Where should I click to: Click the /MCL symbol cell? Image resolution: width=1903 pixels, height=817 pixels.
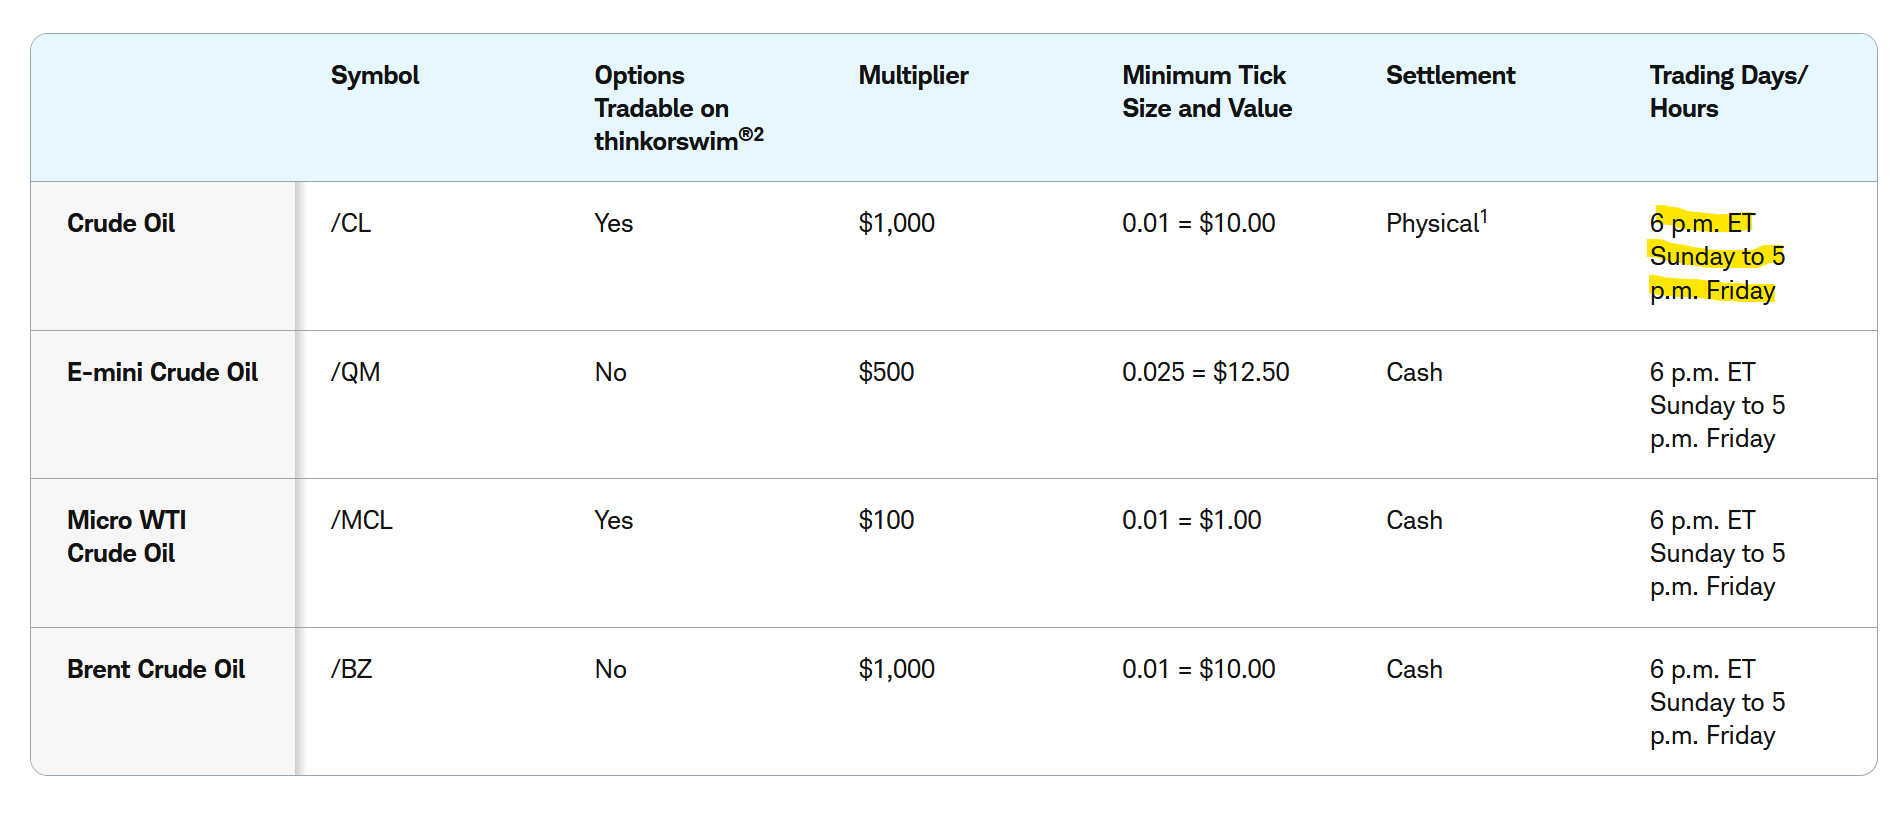(362, 520)
